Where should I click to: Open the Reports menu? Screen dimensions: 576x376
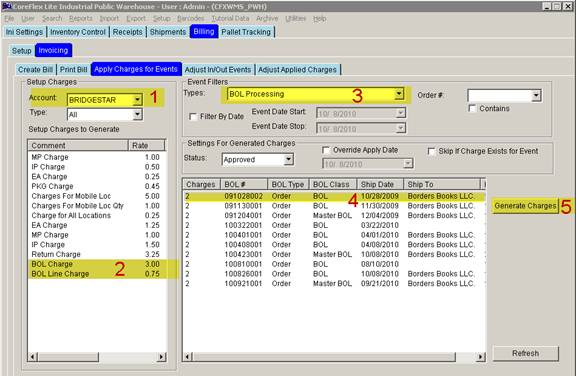point(81,18)
